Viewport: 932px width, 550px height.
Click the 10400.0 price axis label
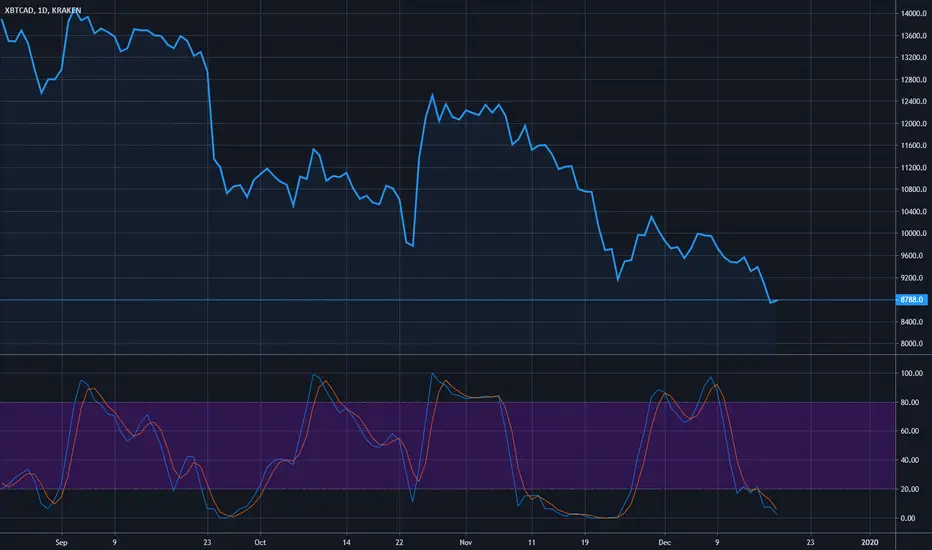click(913, 212)
